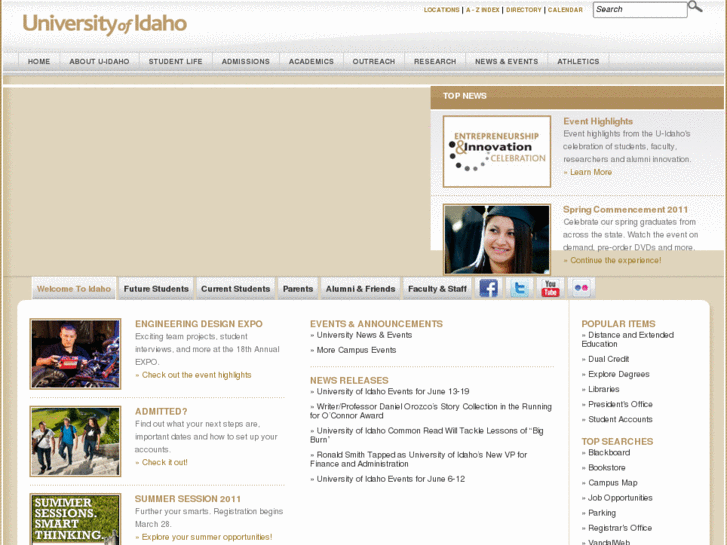The height and width of the screenshot is (545, 727).
Task: Click the Admitted students stairs photo
Action: [75, 441]
